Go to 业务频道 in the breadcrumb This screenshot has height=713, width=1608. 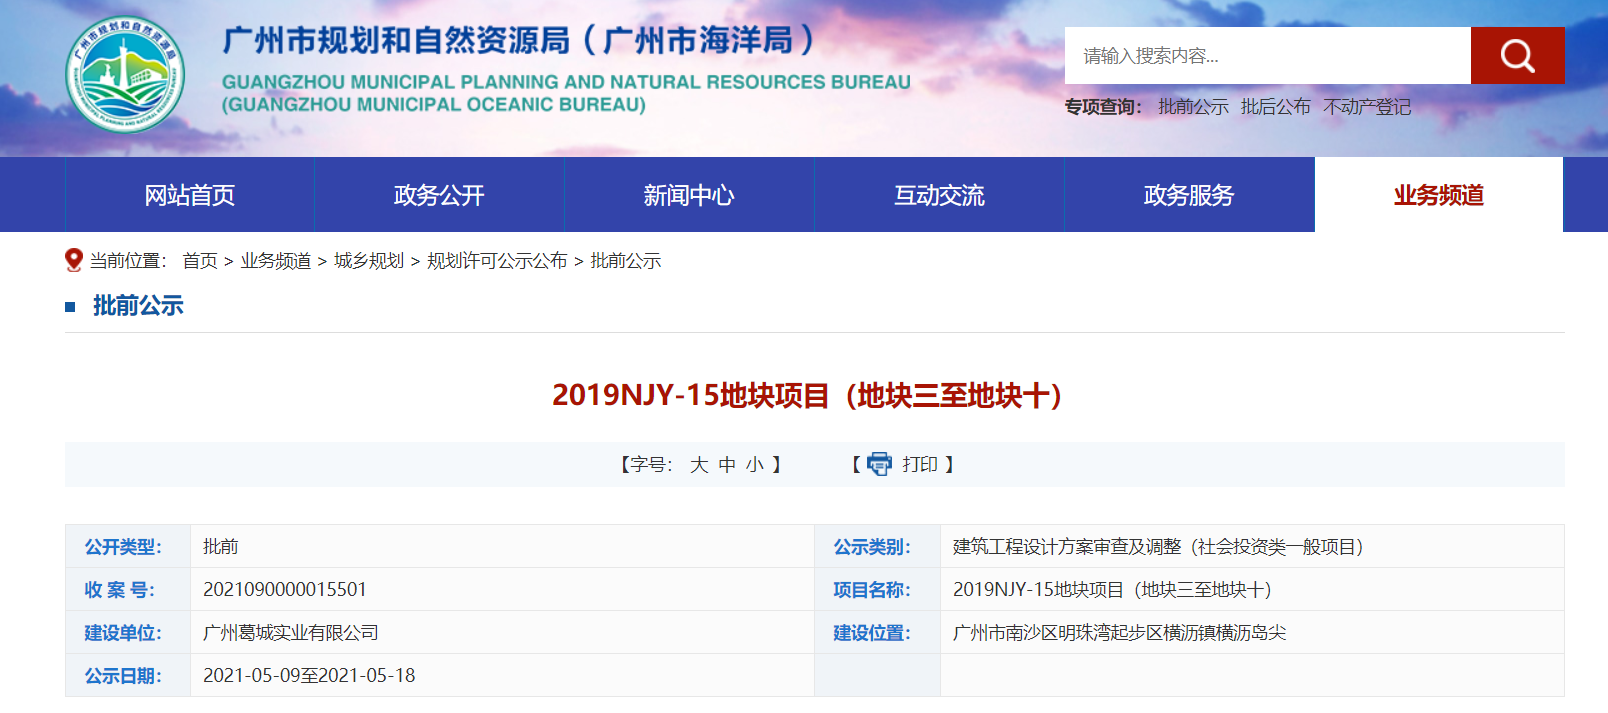(x=276, y=261)
